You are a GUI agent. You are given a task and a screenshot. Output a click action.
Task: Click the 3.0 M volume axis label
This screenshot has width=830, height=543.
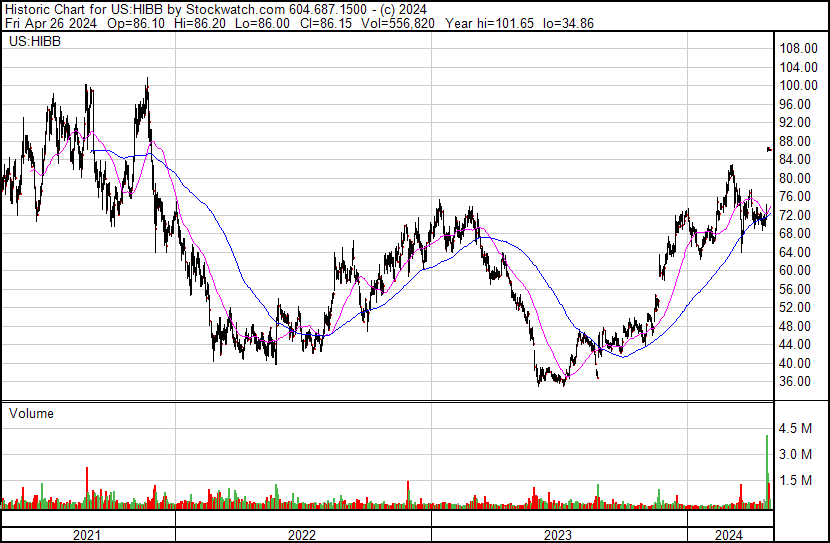795,454
